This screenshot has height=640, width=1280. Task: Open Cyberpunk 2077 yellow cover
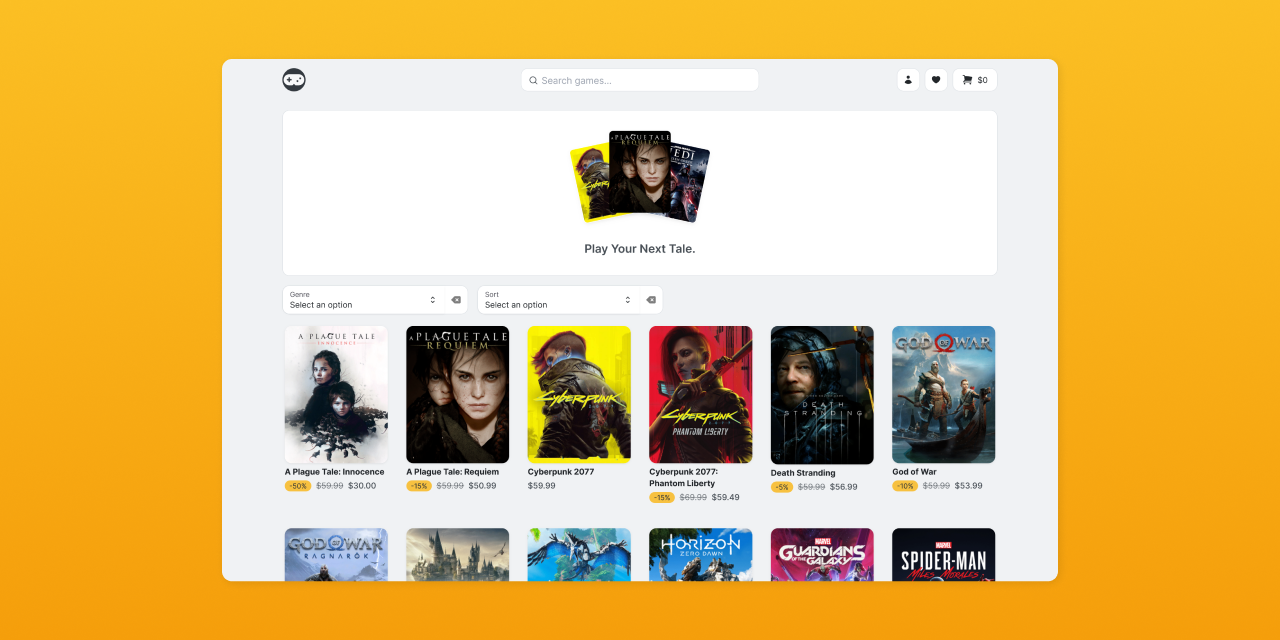pos(579,394)
